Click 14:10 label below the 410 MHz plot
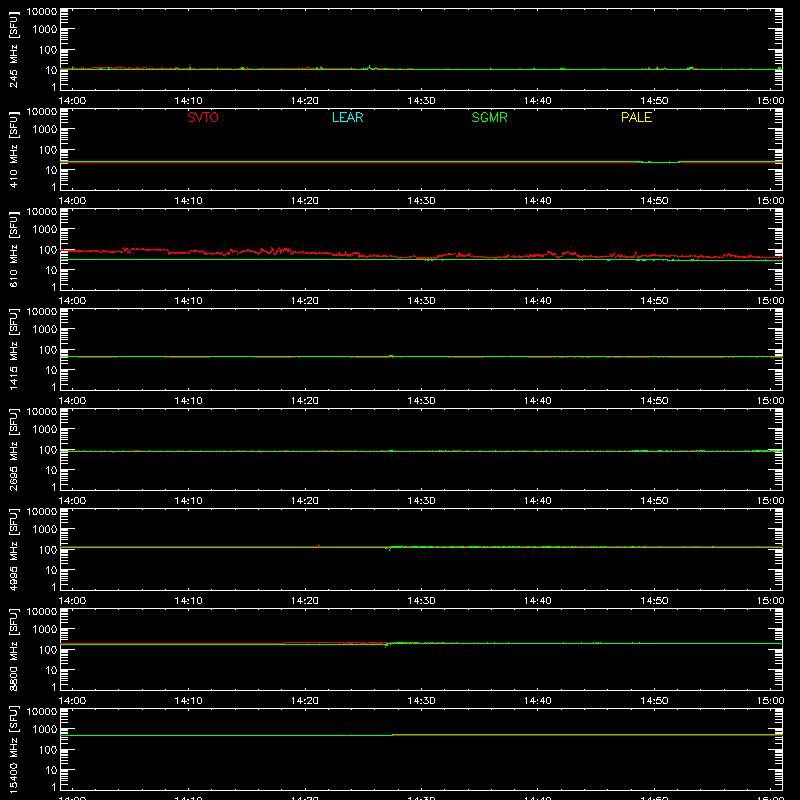 [x=188, y=201]
